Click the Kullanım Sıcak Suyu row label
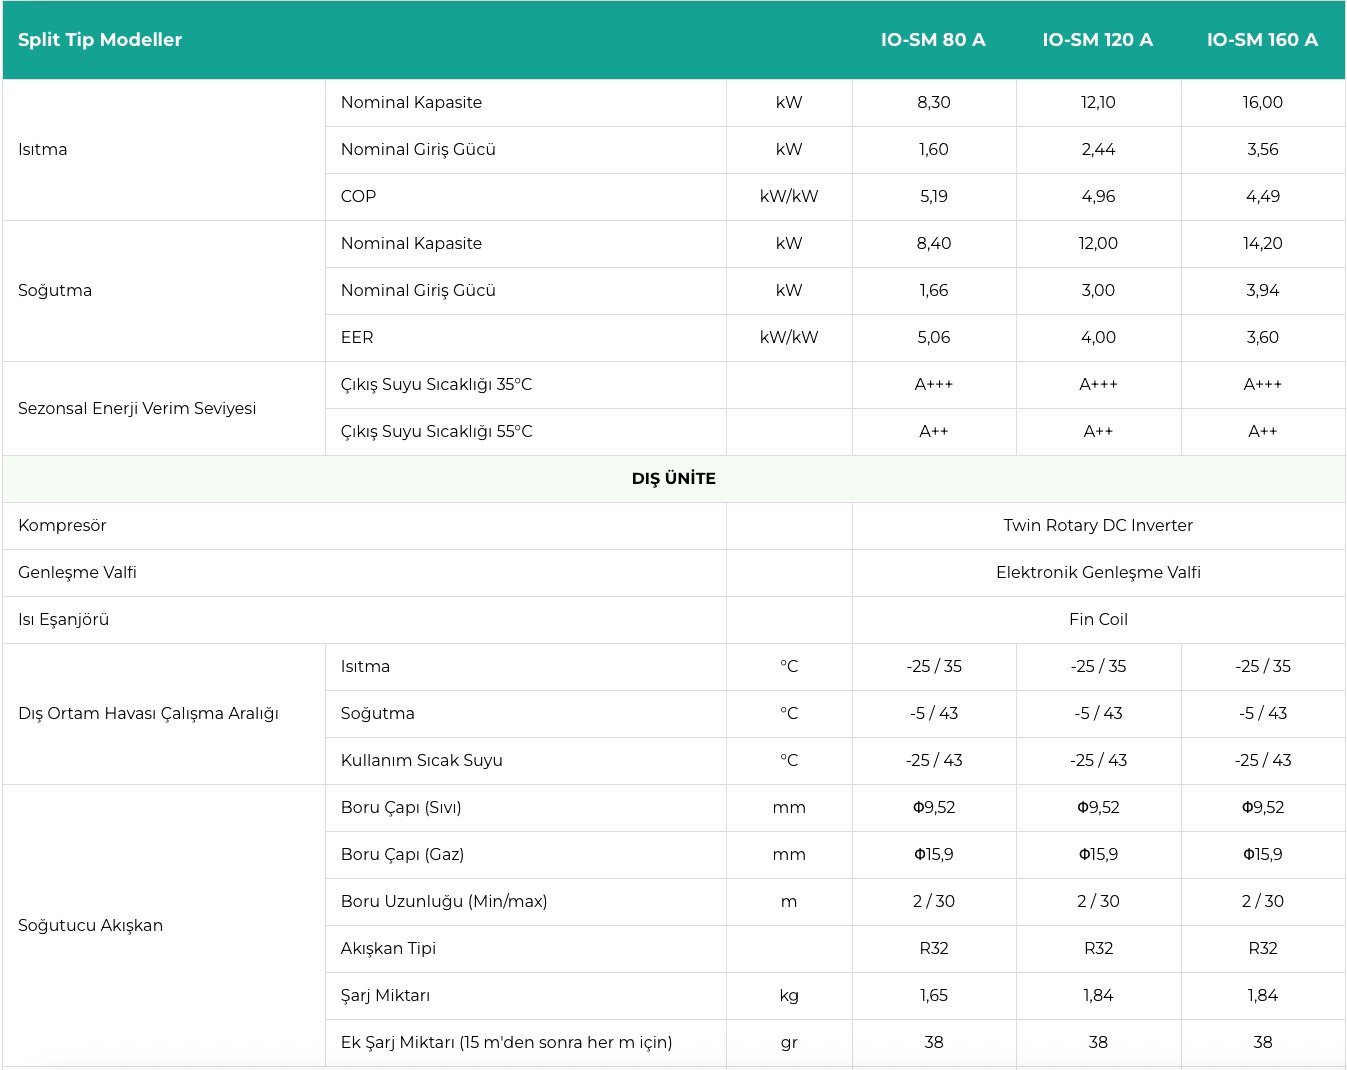The width and height of the screenshot is (1347, 1070). 421,761
